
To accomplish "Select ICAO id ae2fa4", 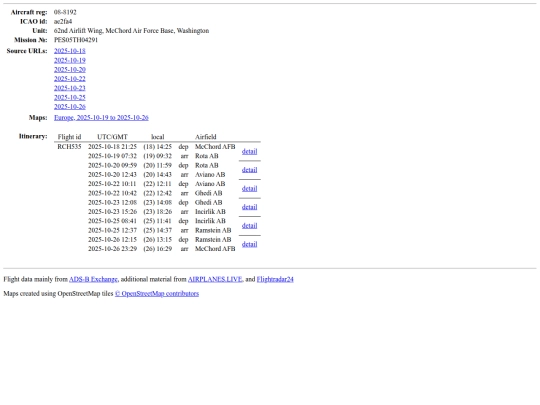I will click(63, 22).
